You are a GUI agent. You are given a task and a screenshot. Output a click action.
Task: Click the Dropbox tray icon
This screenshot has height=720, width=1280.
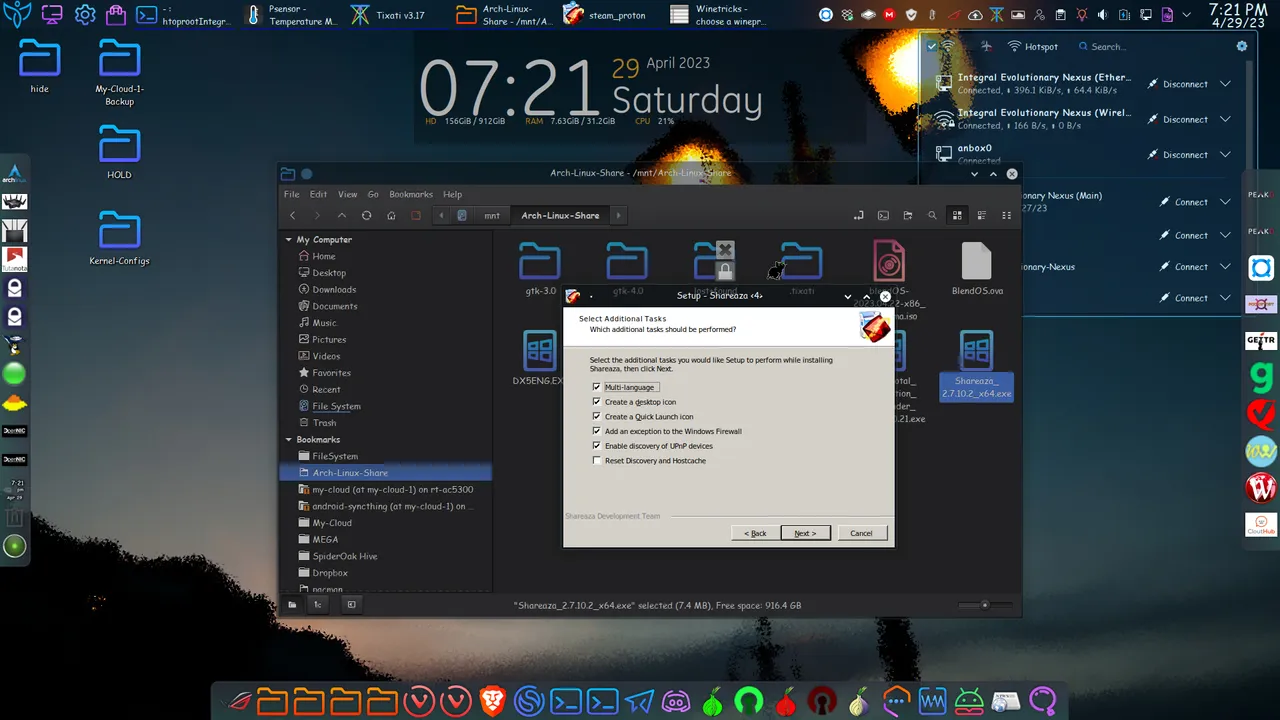pyautogui.click(x=848, y=15)
